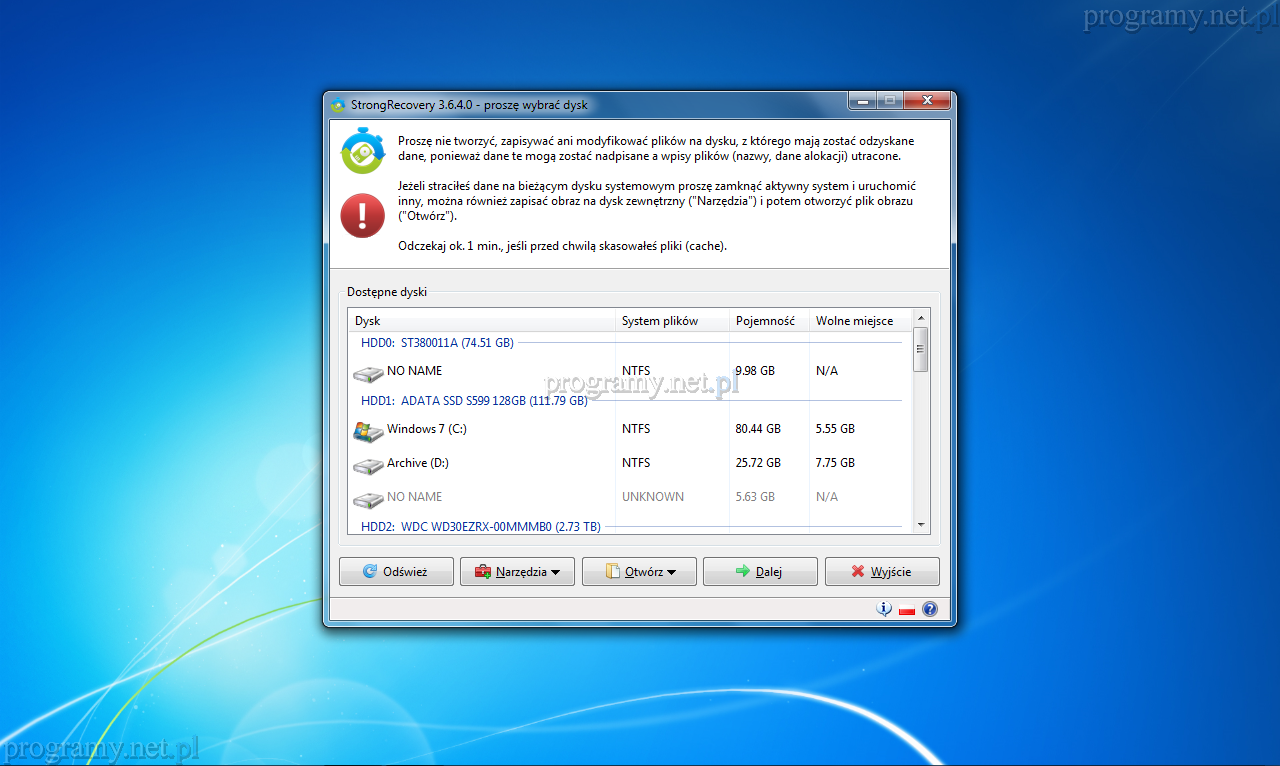Image resolution: width=1280 pixels, height=766 pixels.
Task: Click the blue info icon in status bar
Action: click(884, 609)
